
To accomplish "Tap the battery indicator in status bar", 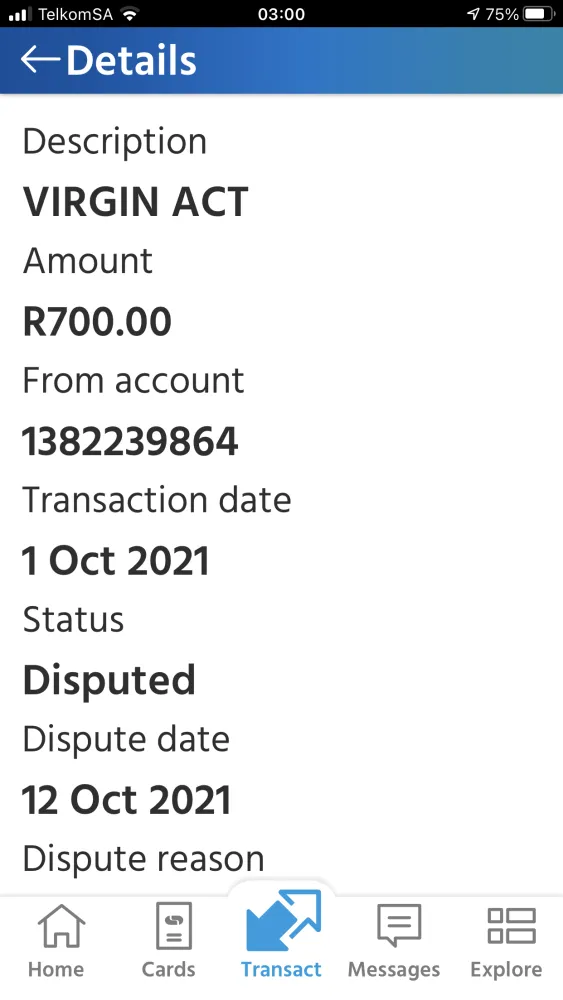I will click(539, 13).
